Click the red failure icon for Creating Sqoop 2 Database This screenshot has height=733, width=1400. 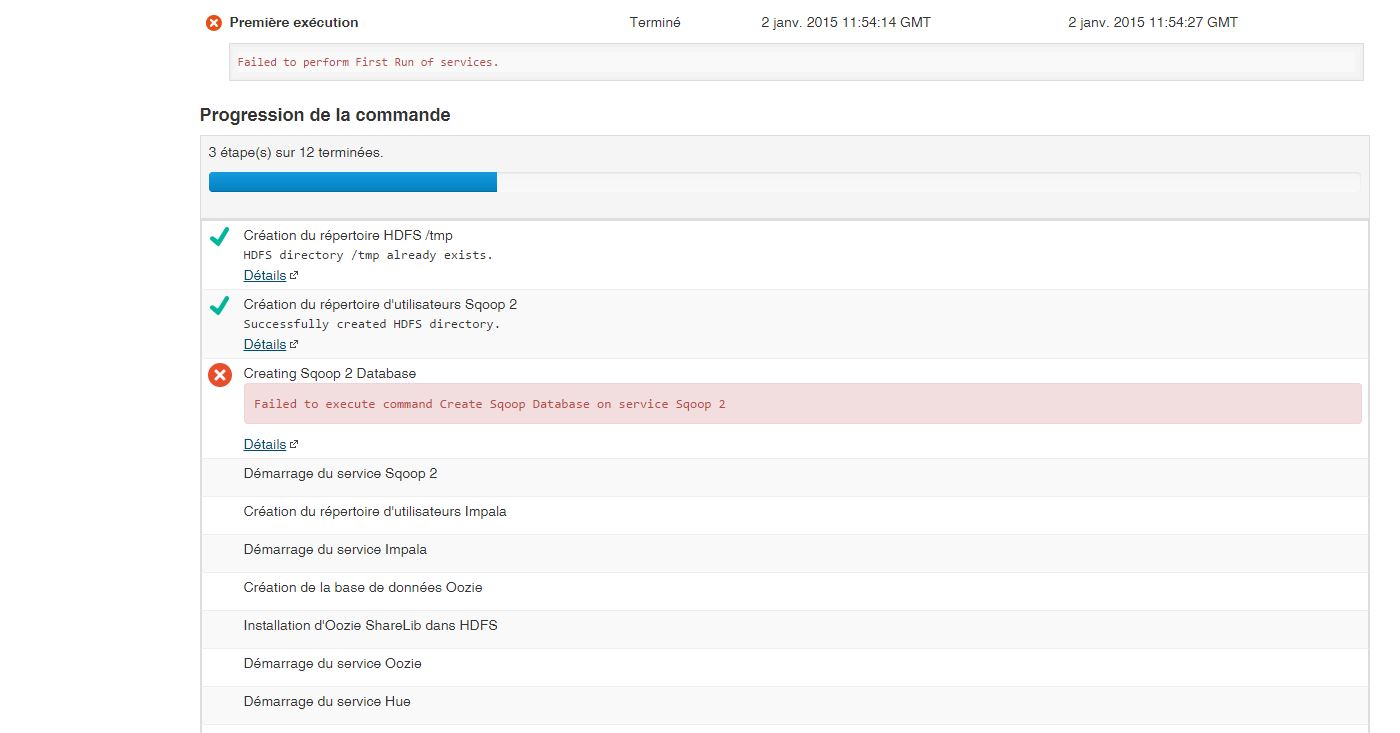click(219, 376)
